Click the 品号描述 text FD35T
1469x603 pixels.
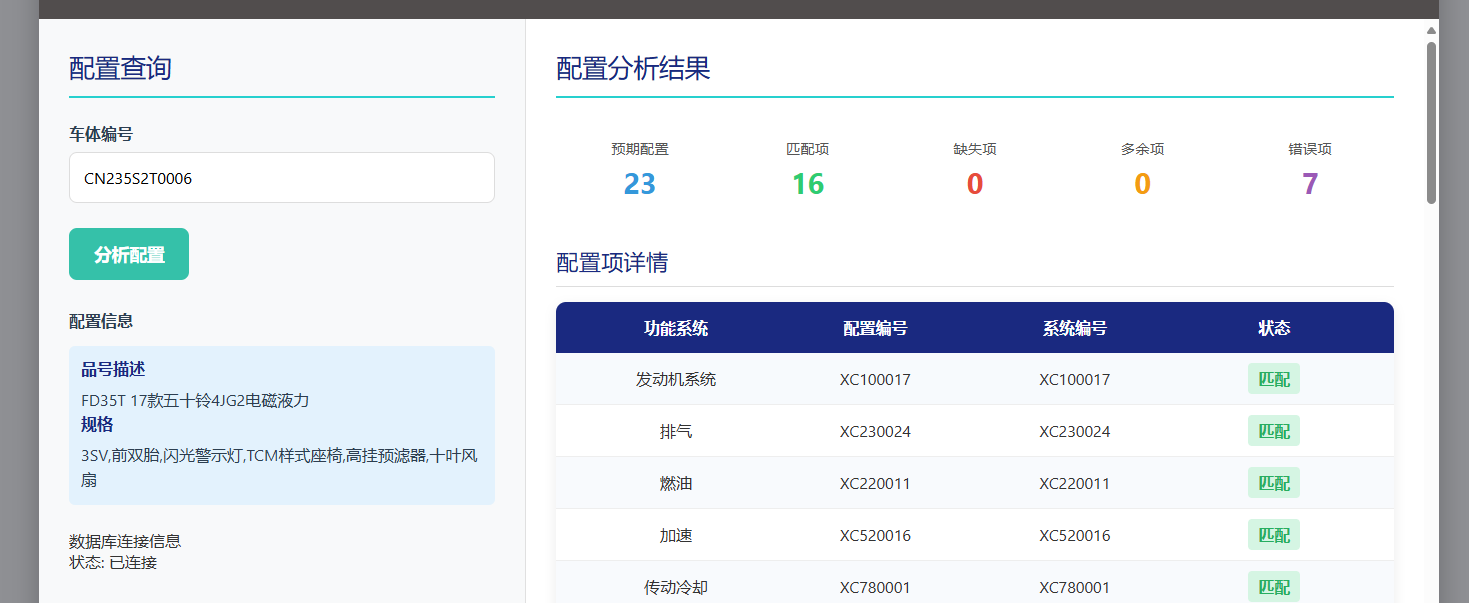tap(195, 401)
